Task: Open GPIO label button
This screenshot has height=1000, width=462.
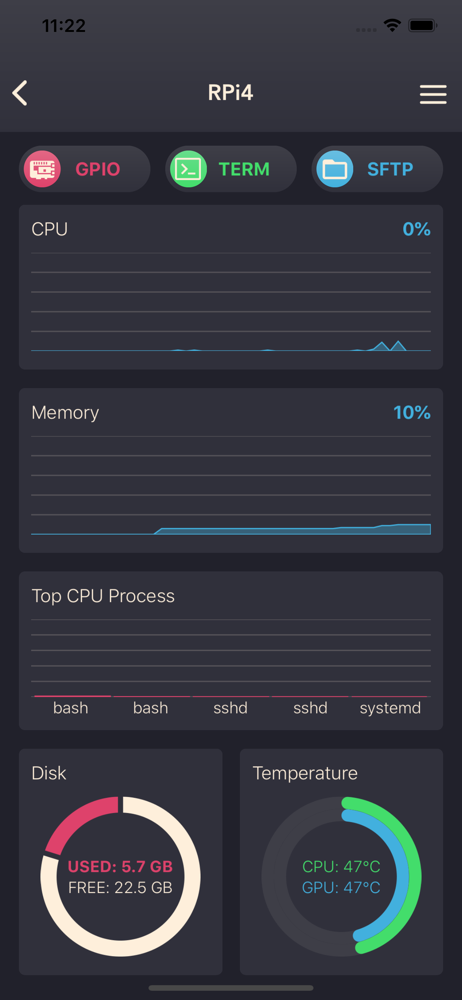Action: click(98, 169)
